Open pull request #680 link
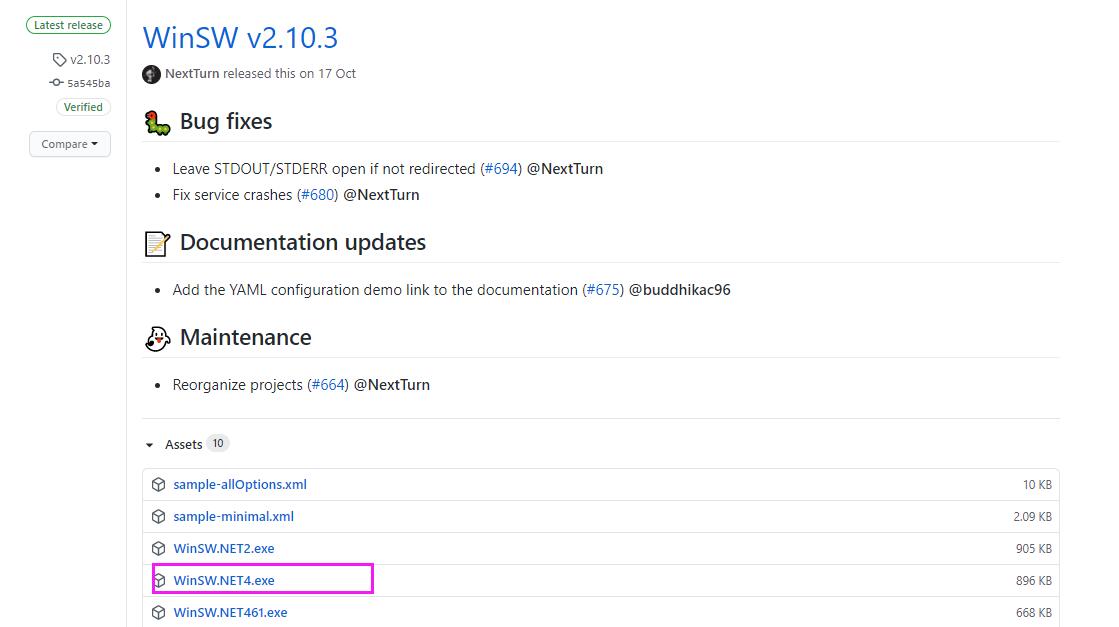 coord(317,195)
